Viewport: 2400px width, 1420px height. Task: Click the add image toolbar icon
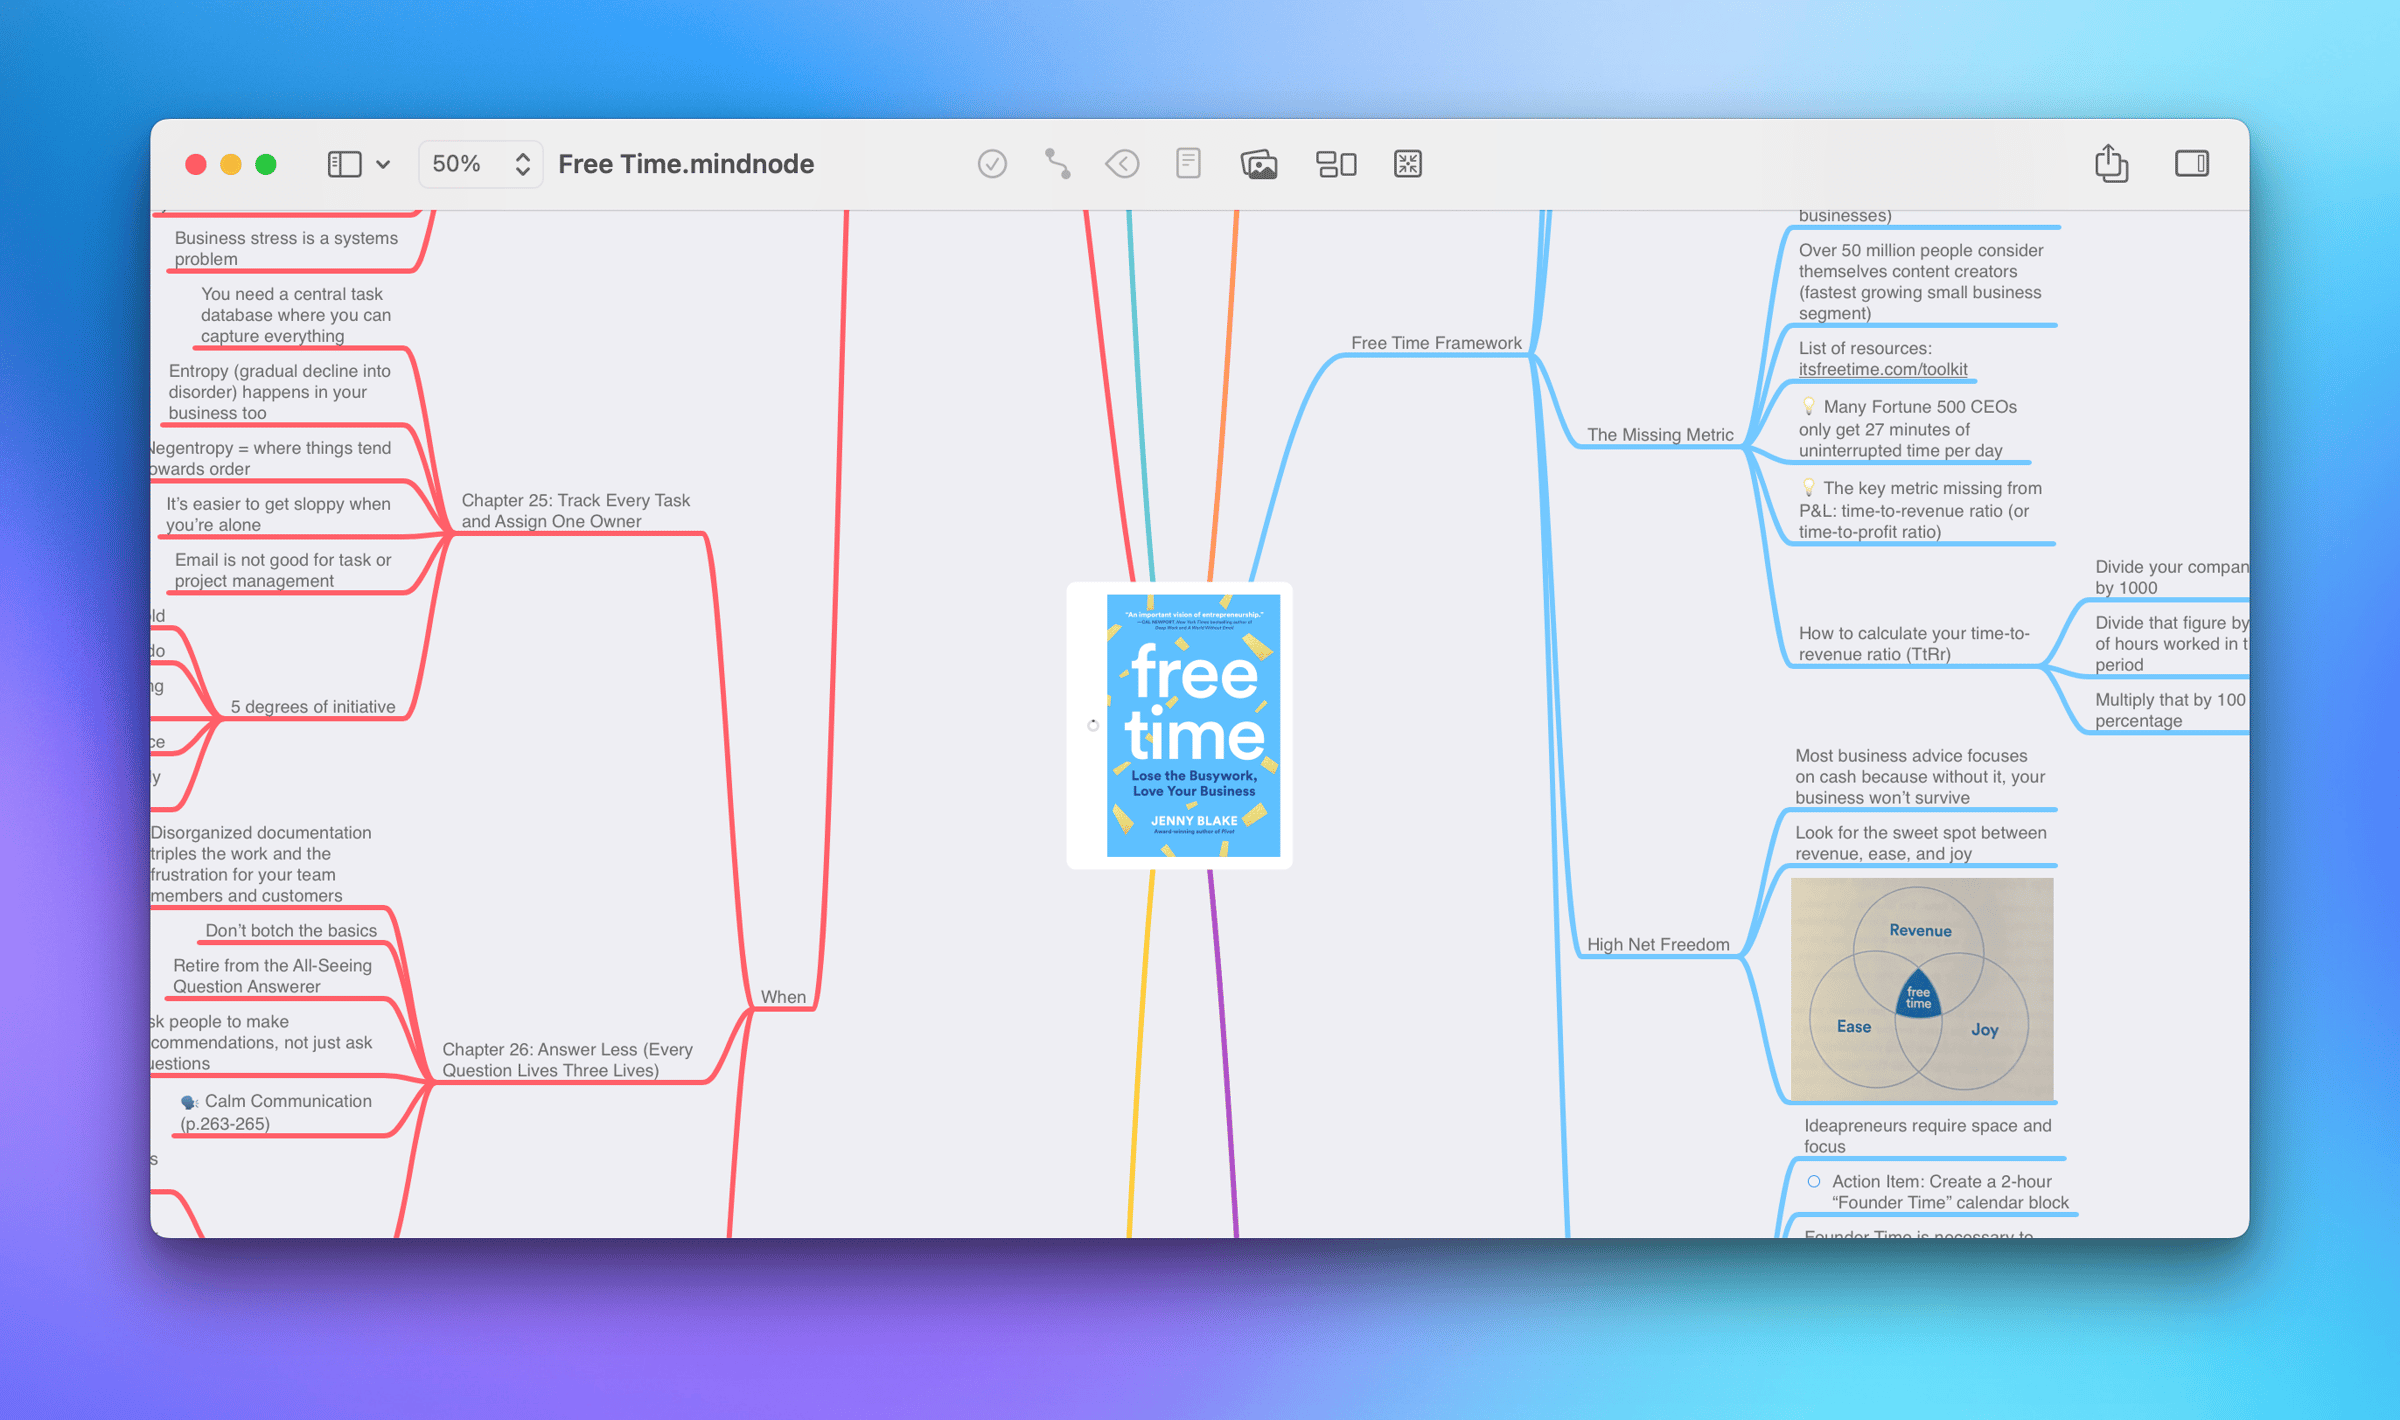pyautogui.click(x=1259, y=164)
